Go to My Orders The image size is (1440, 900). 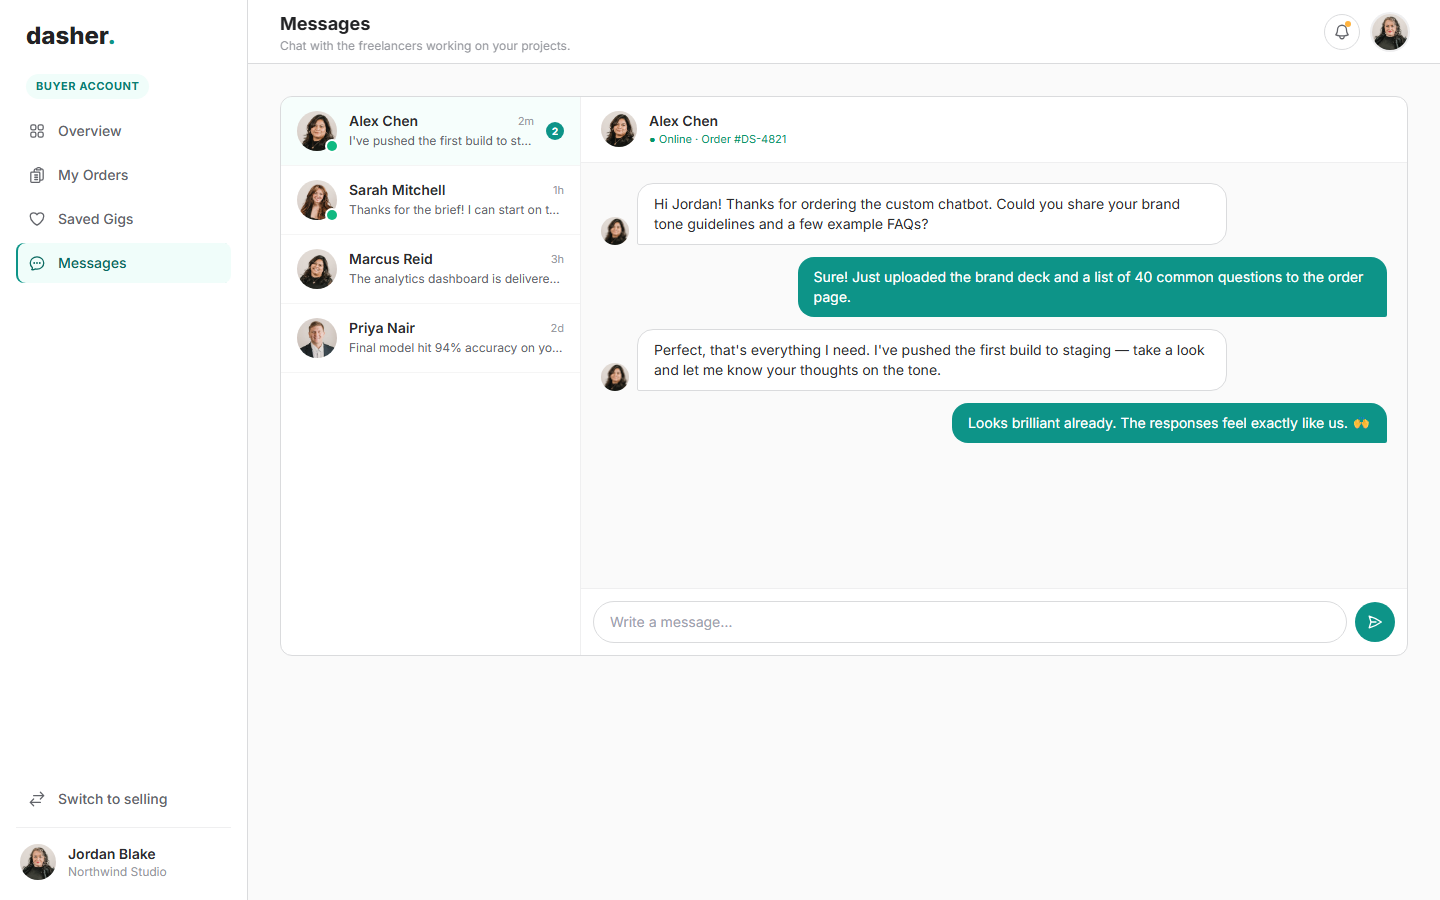124,175
